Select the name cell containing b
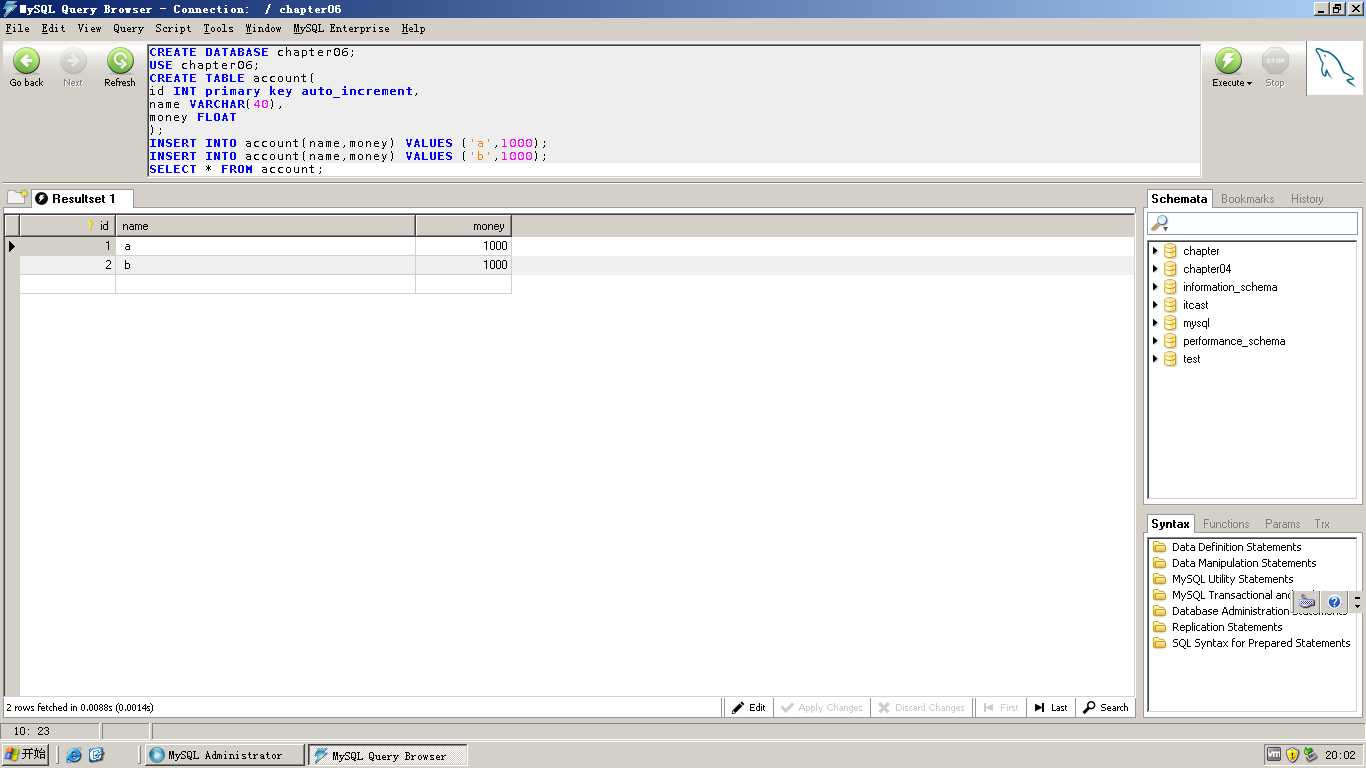The width and height of the screenshot is (1366, 768). click(265, 265)
